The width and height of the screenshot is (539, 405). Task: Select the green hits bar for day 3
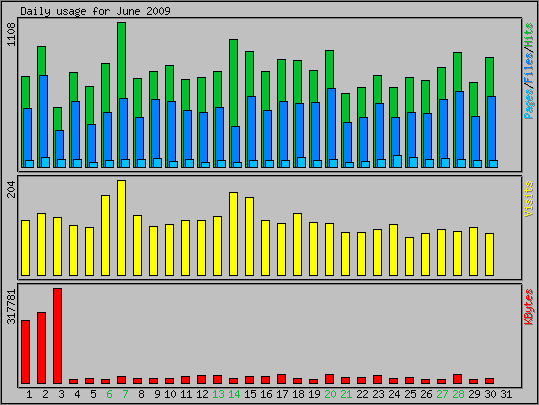(x=57, y=119)
